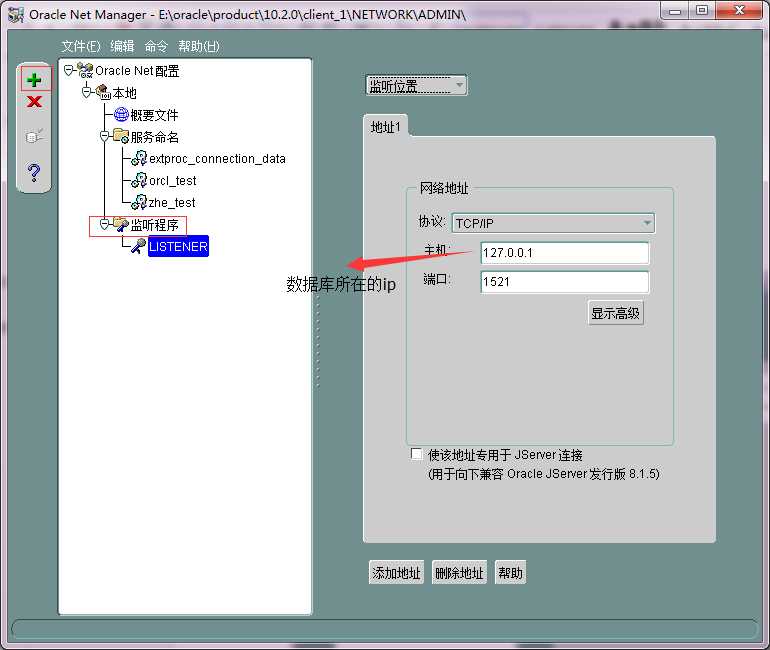
Task: Click the extproc_connection_data service icon
Action: tap(139, 158)
